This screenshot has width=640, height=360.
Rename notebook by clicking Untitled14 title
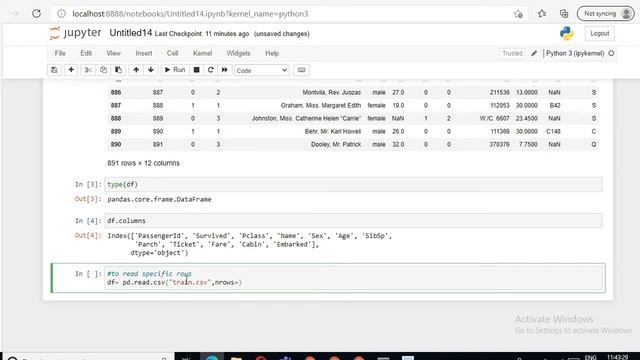[131, 33]
